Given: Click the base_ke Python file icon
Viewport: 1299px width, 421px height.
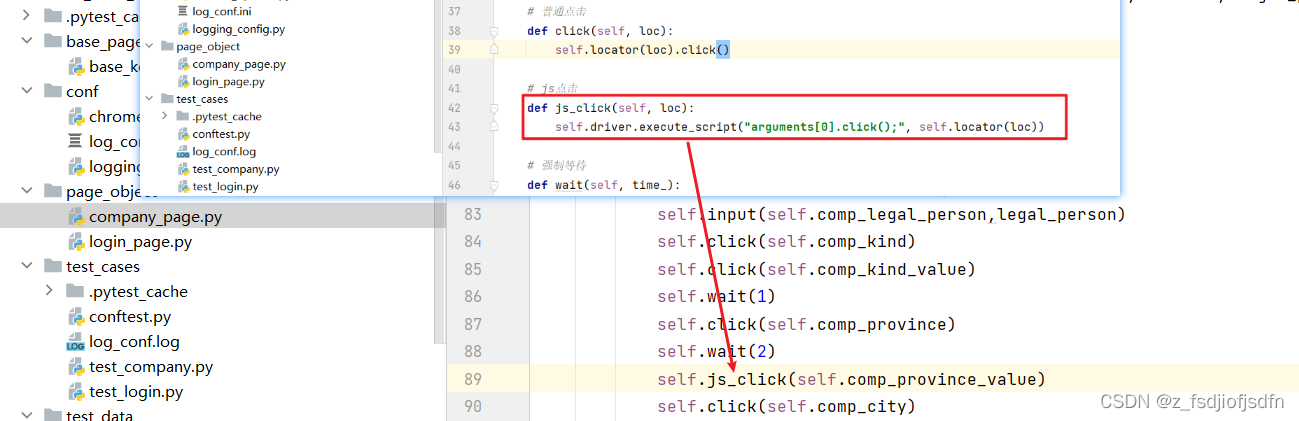Looking at the screenshot, I should pos(75,67).
